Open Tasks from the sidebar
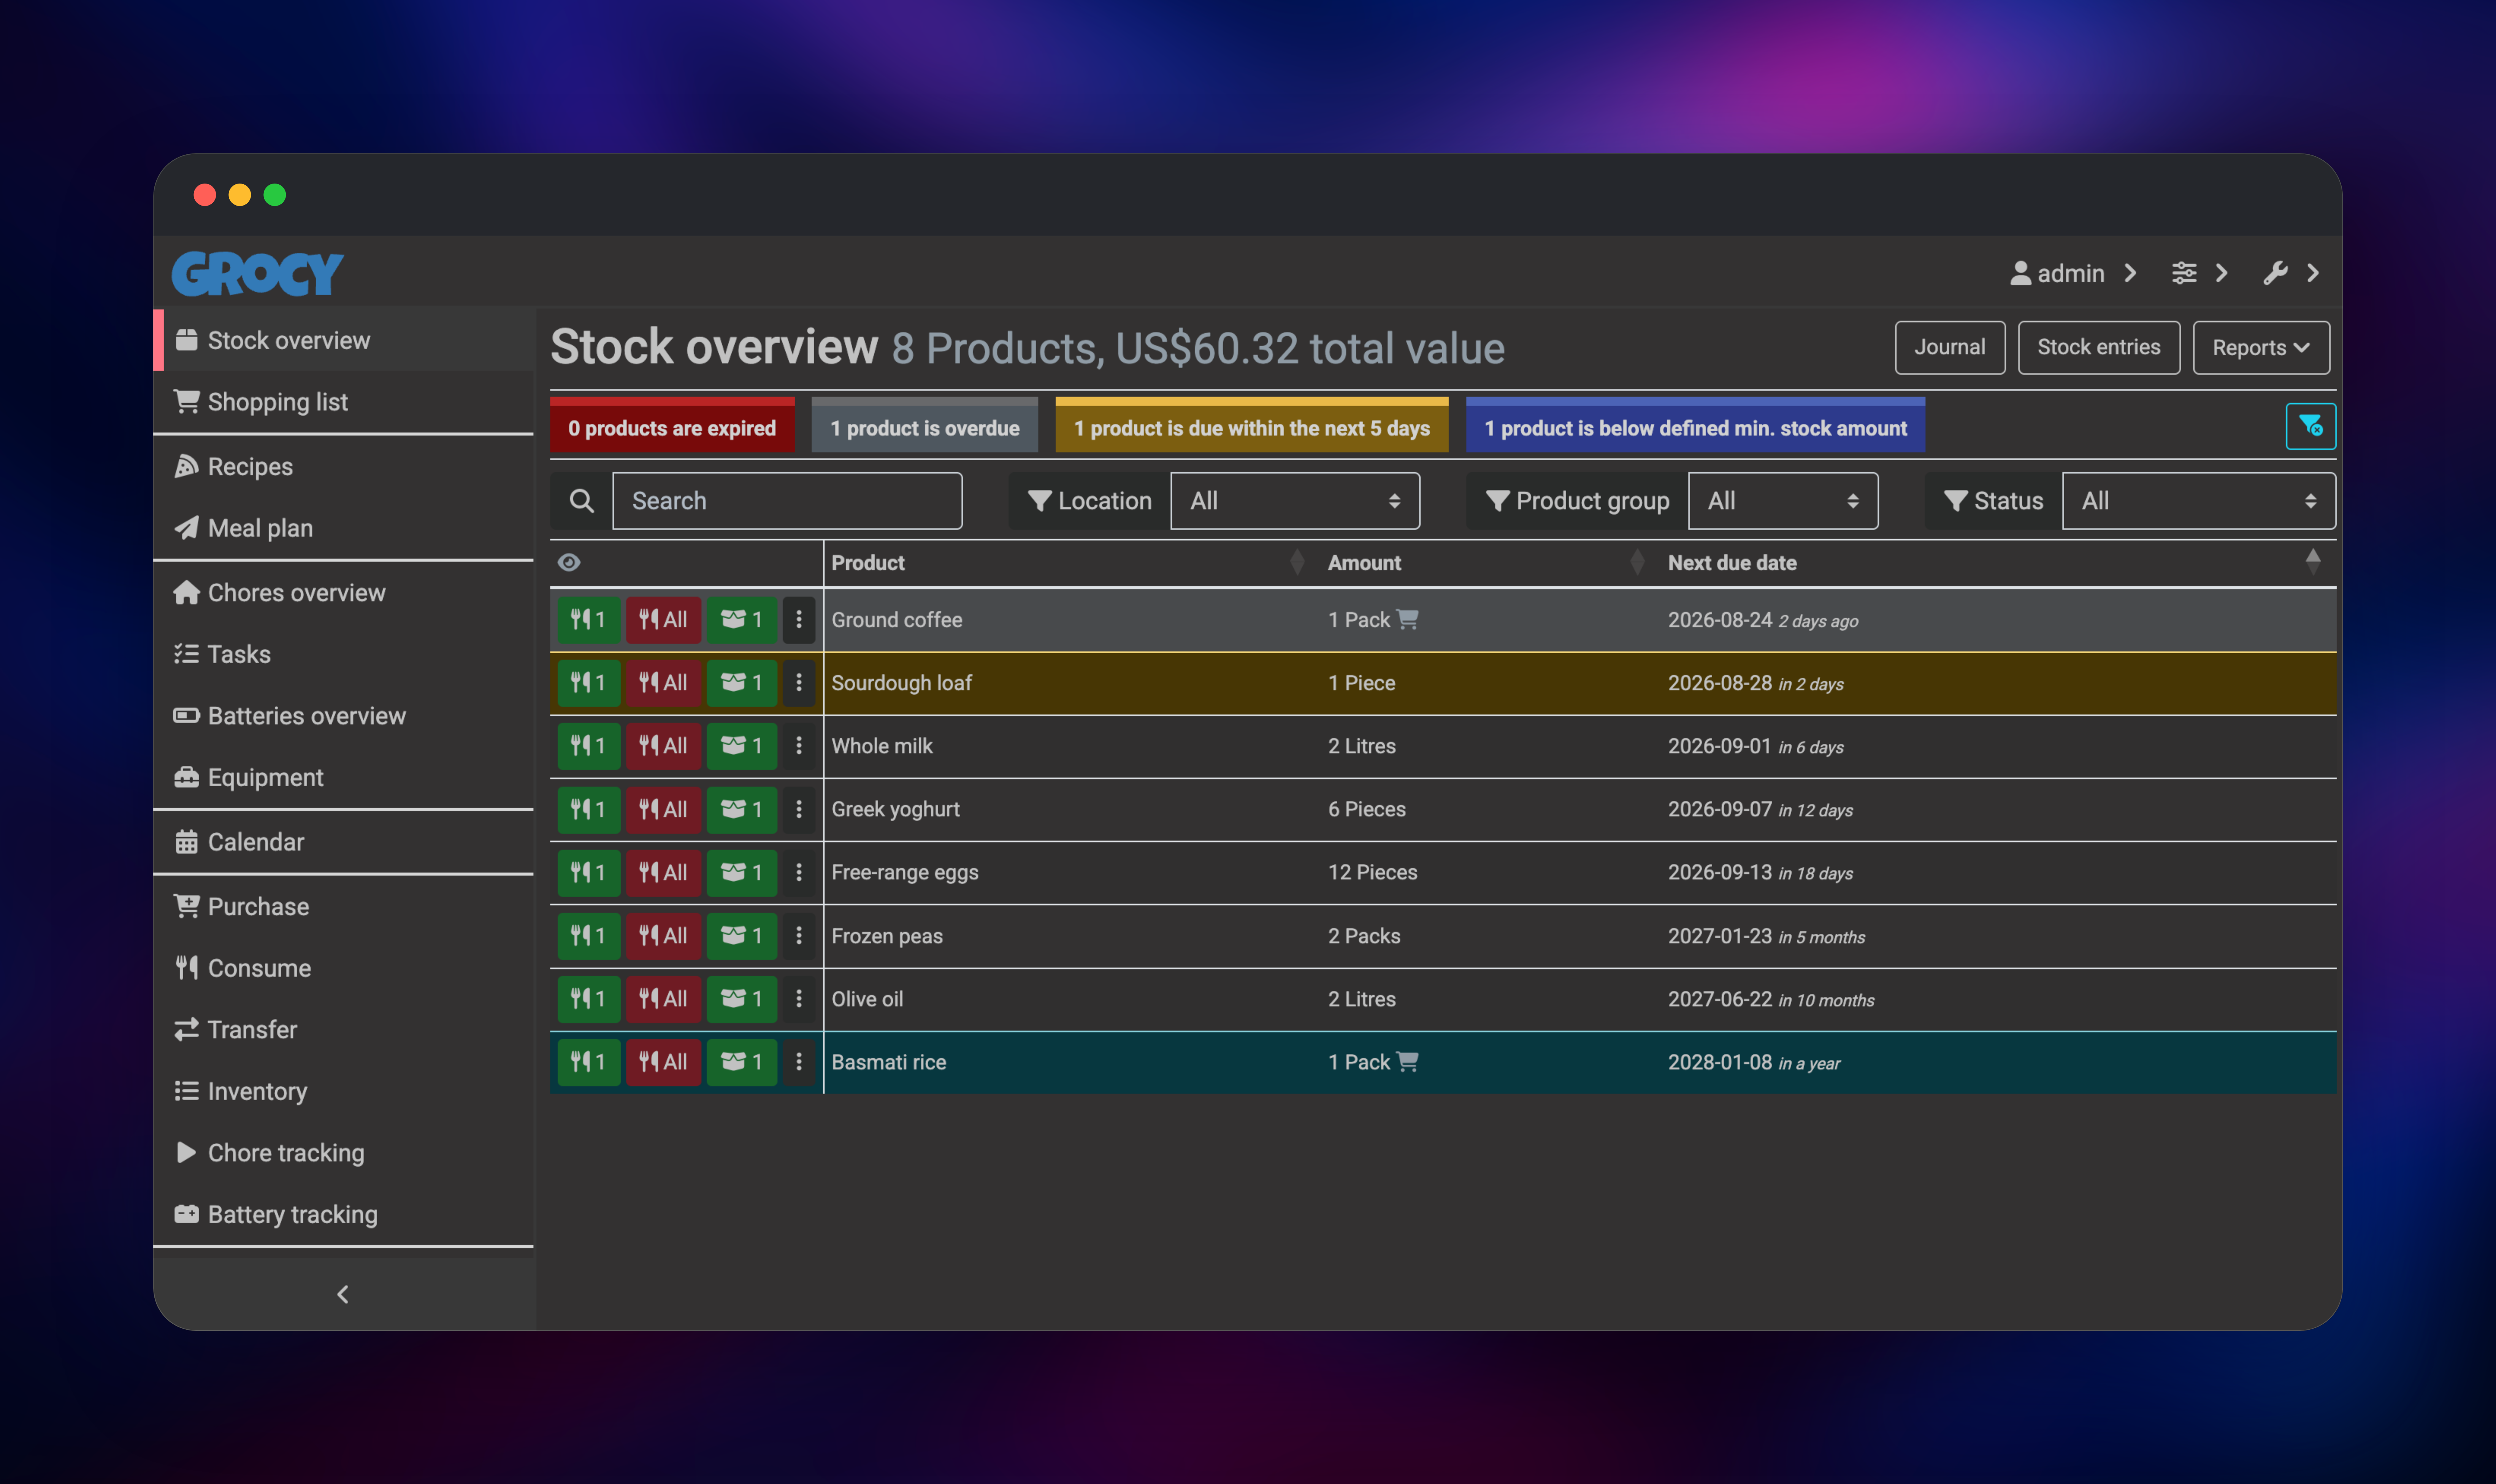2496x1484 pixels. (x=343, y=654)
